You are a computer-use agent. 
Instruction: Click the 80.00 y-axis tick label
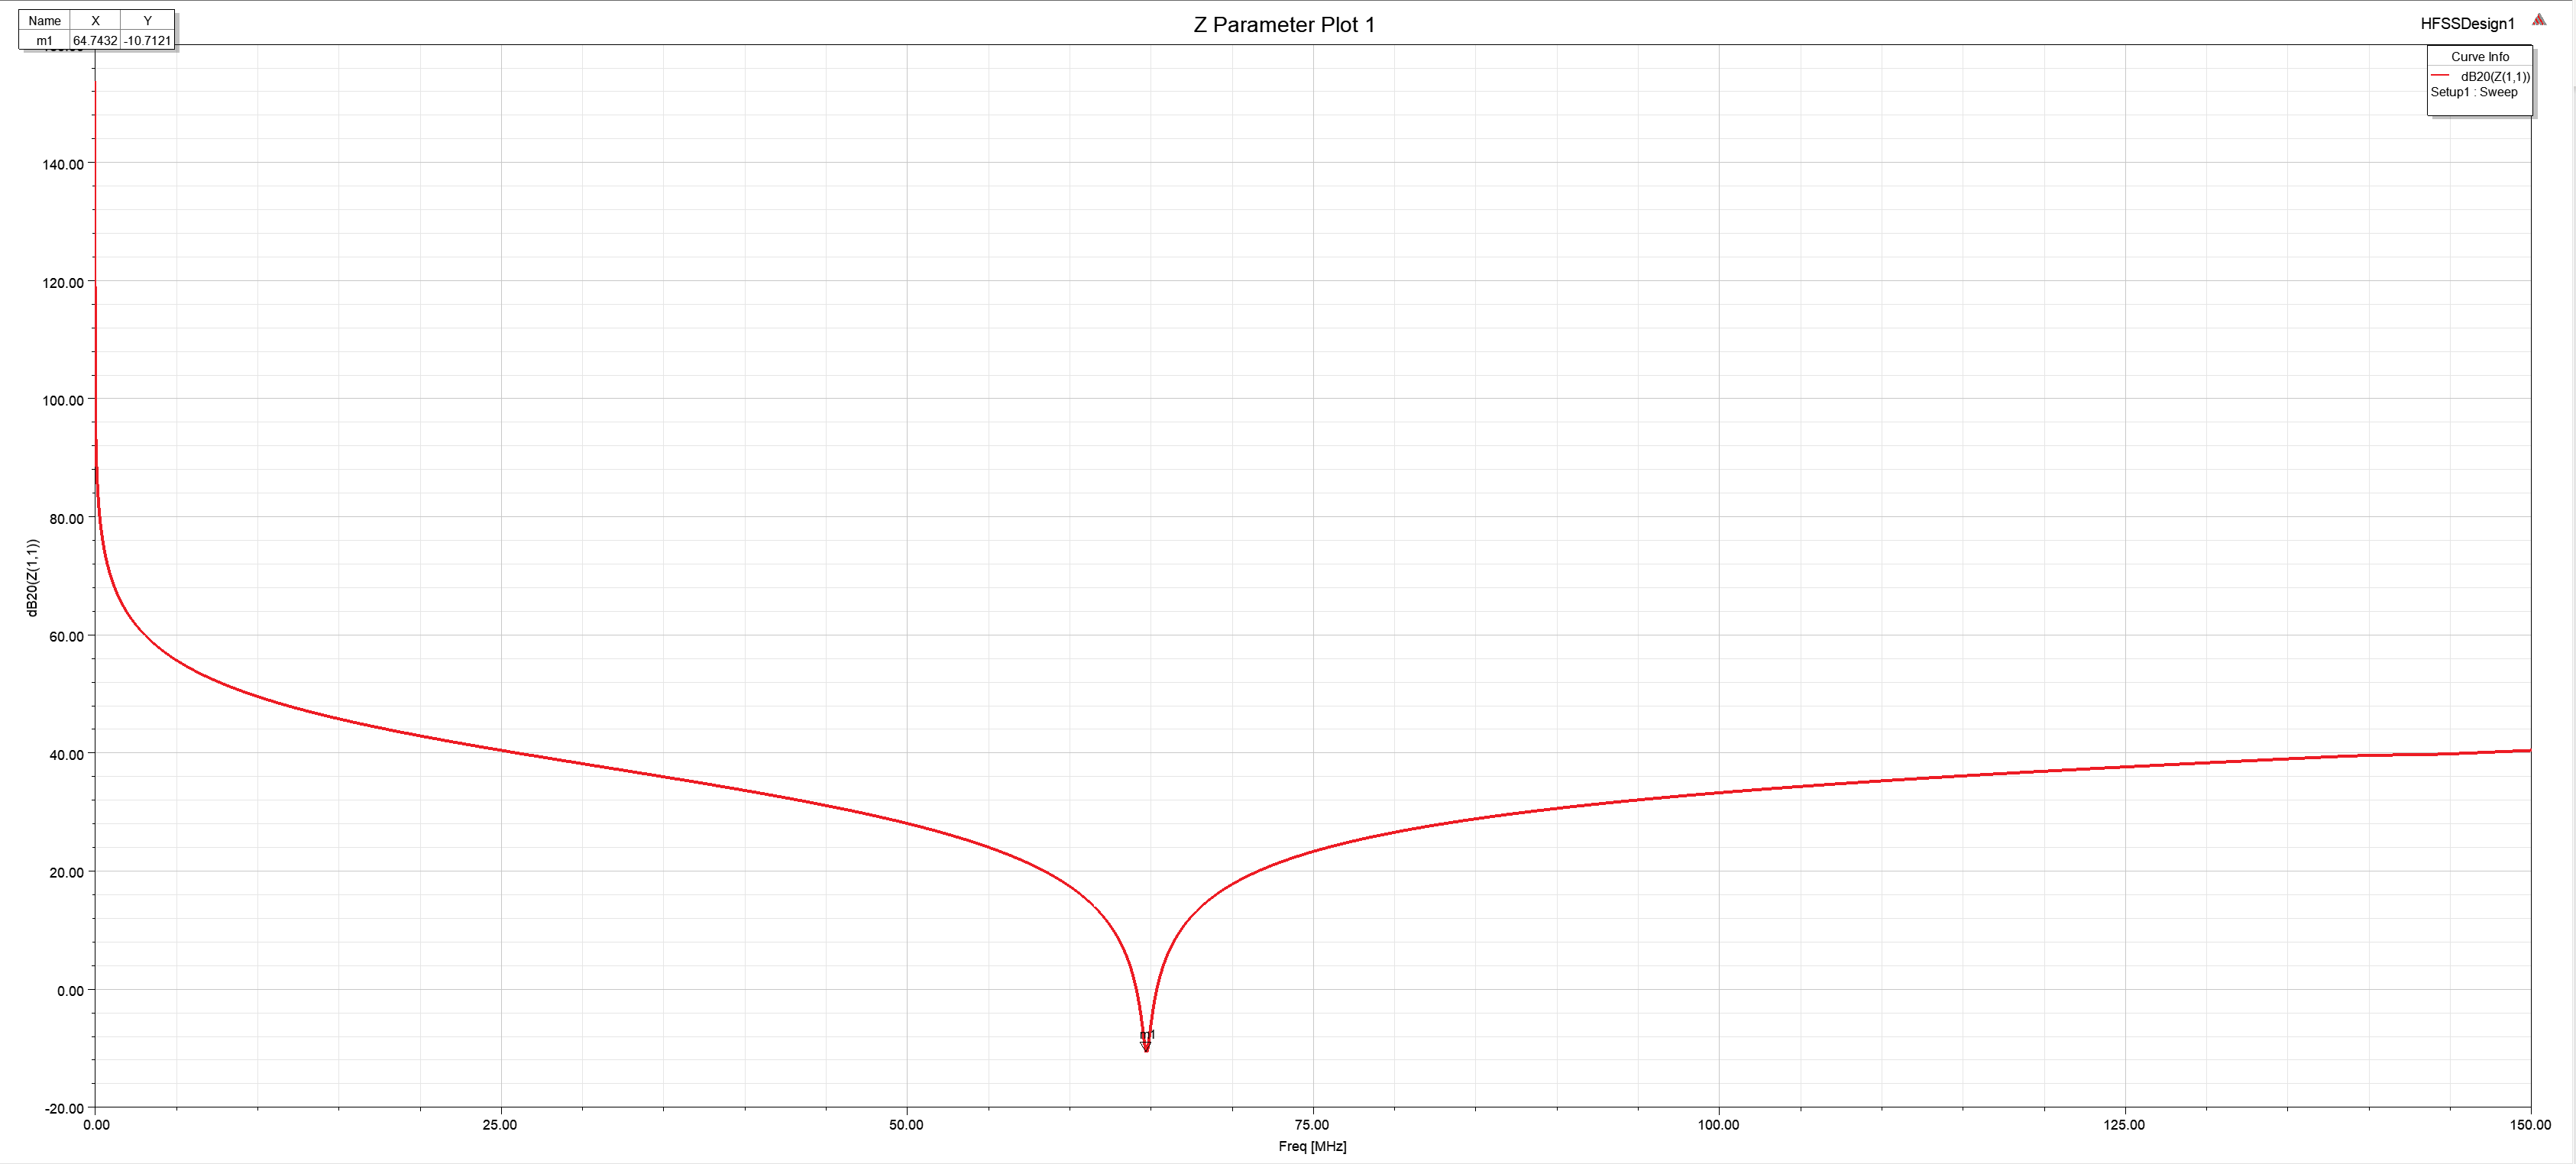66,519
